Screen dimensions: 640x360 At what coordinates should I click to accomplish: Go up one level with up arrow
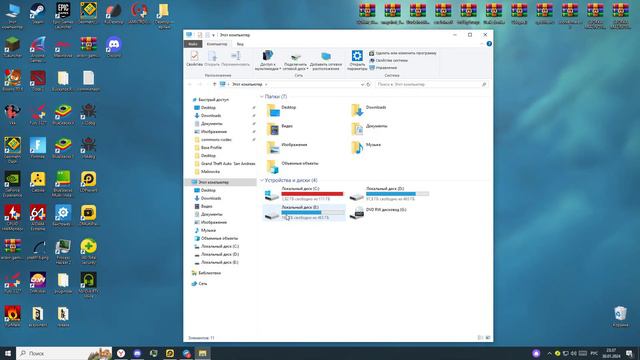click(x=214, y=84)
